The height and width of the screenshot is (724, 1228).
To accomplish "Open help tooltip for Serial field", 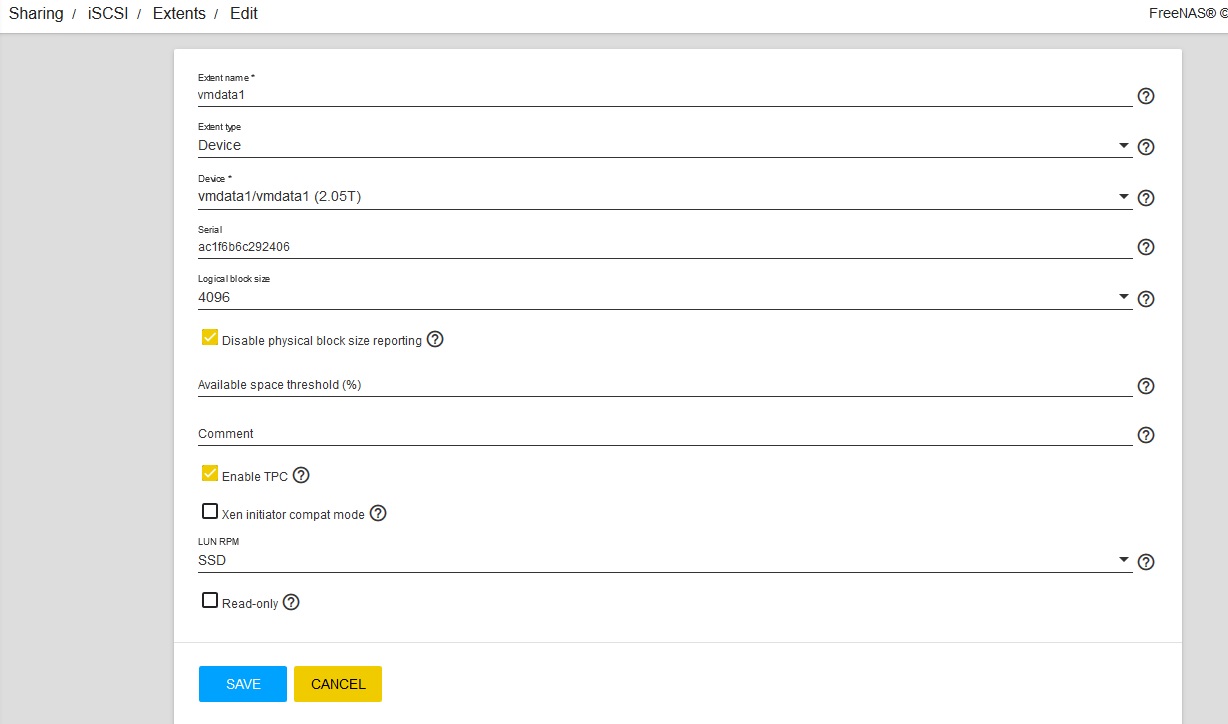I will coord(1146,247).
